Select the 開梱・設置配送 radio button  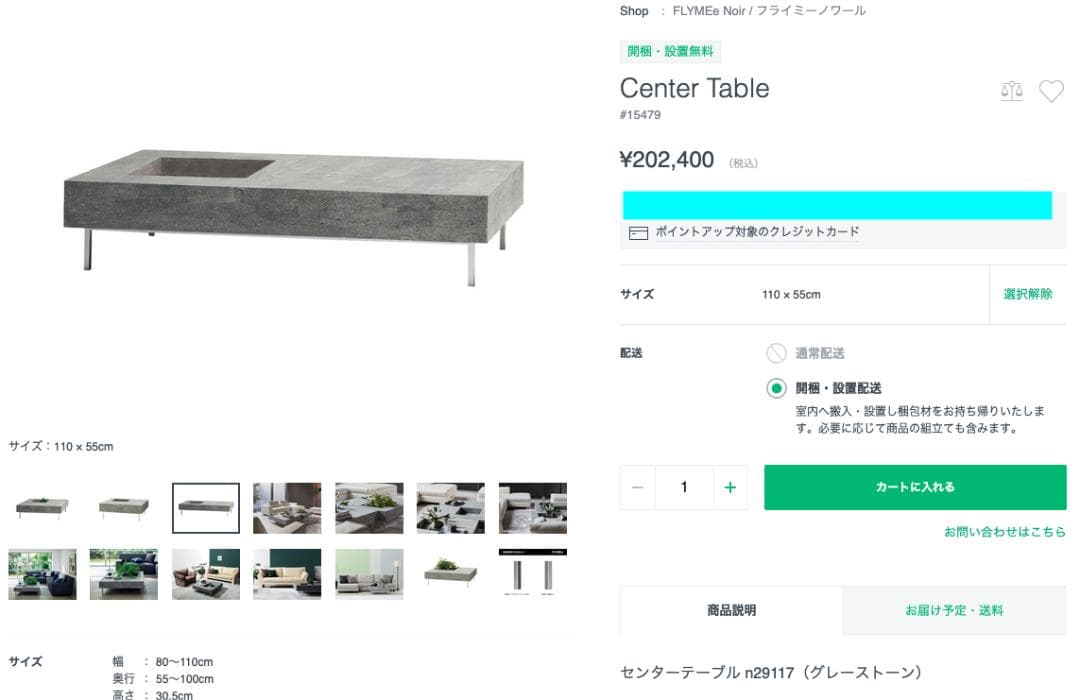776,388
